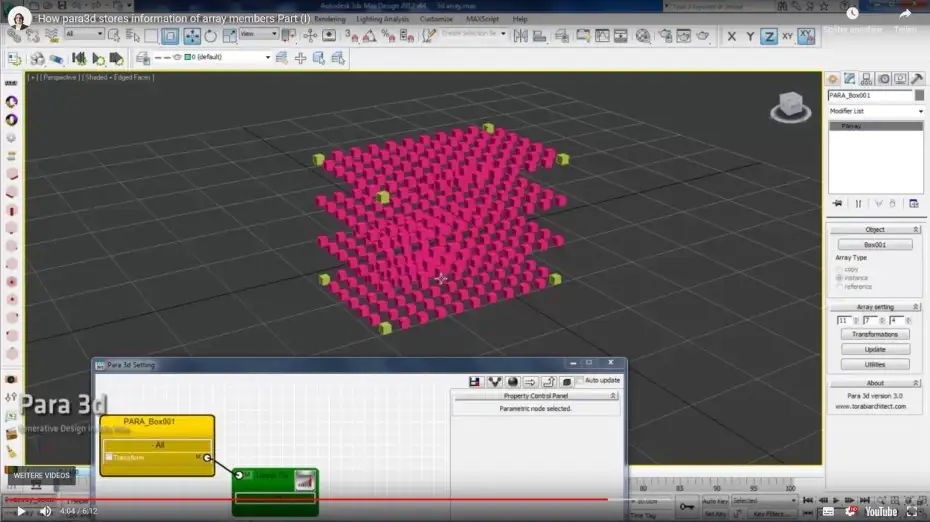Collapse the Property Control Panel rollout
The height and width of the screenshot is (522, 930).
536,396
